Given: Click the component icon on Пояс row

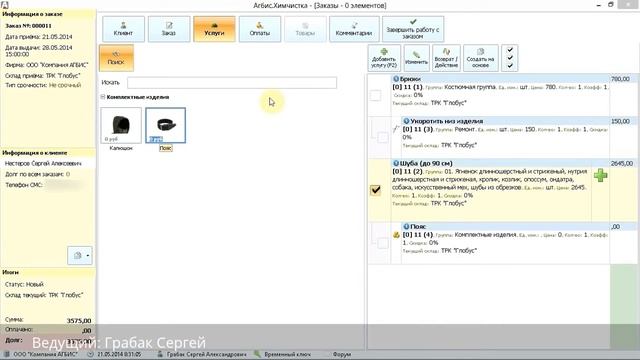Looking at the screenshot, I should tap(396, 235).
